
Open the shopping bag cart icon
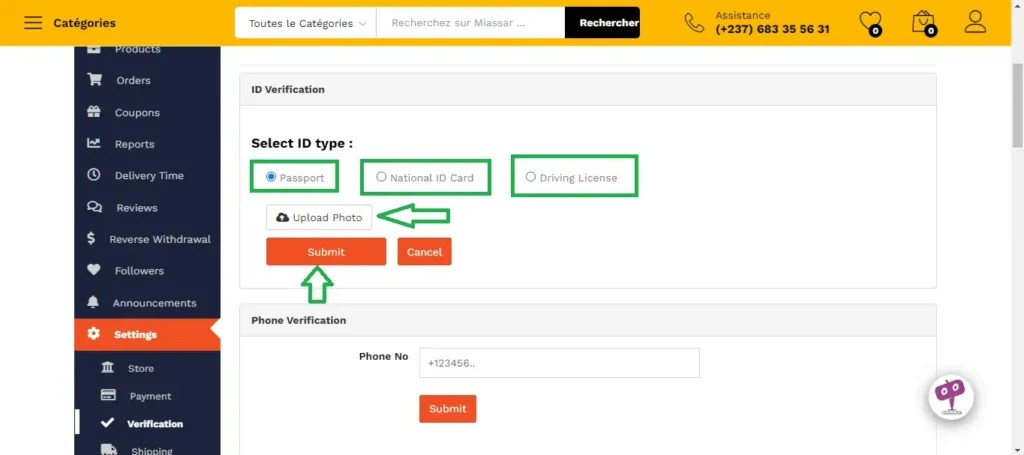pos(923,22)
